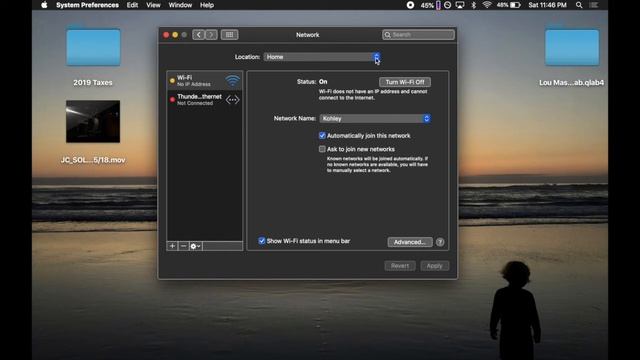Image resolution: width=640 pixels, height=360 pixels.
Task: Open the View menu
Action: [x=153, y=5]
